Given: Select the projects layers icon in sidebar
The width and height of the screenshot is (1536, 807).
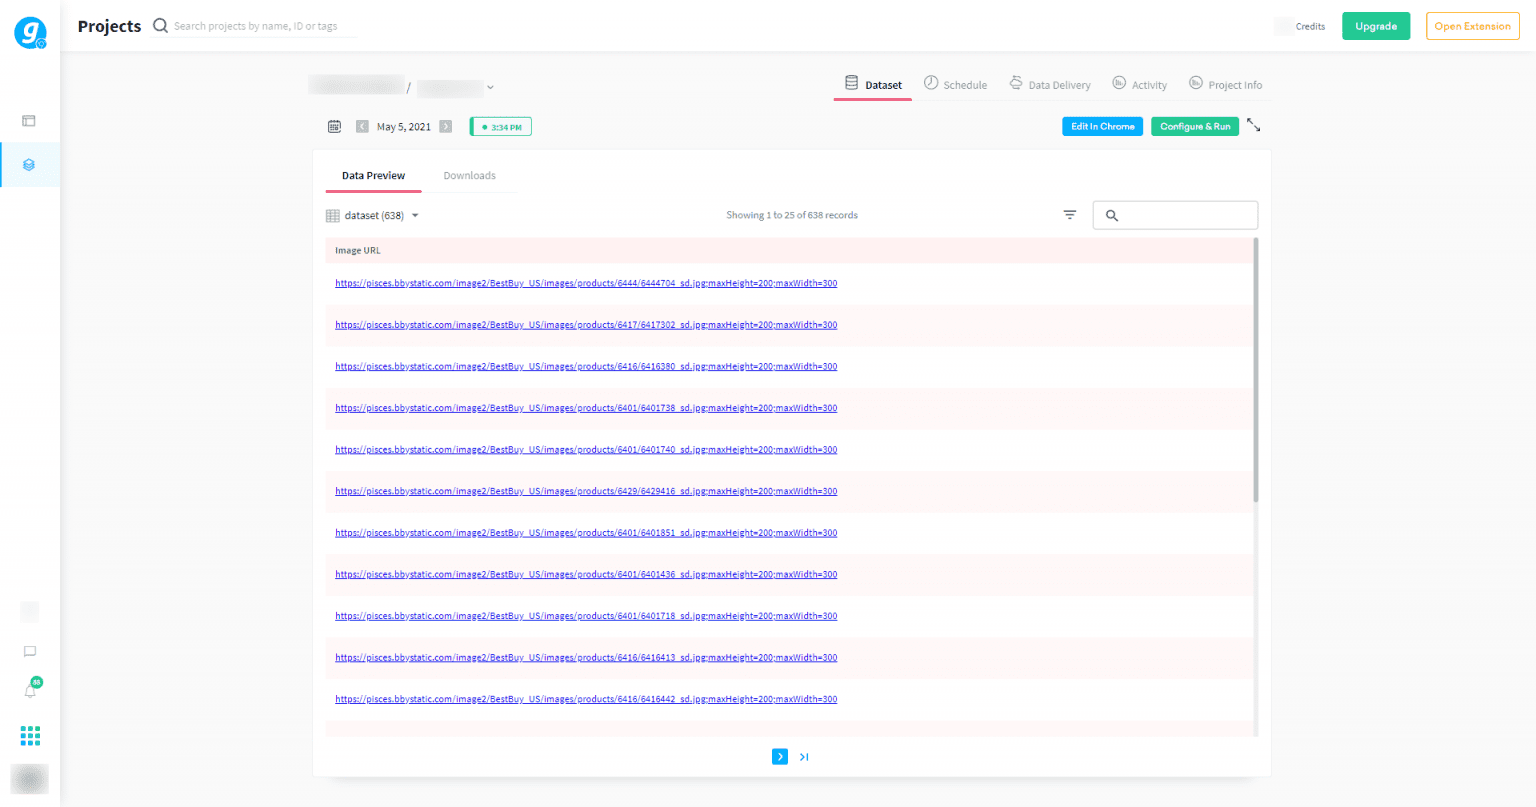Looking at the screenshot, I should pos(29,165).
